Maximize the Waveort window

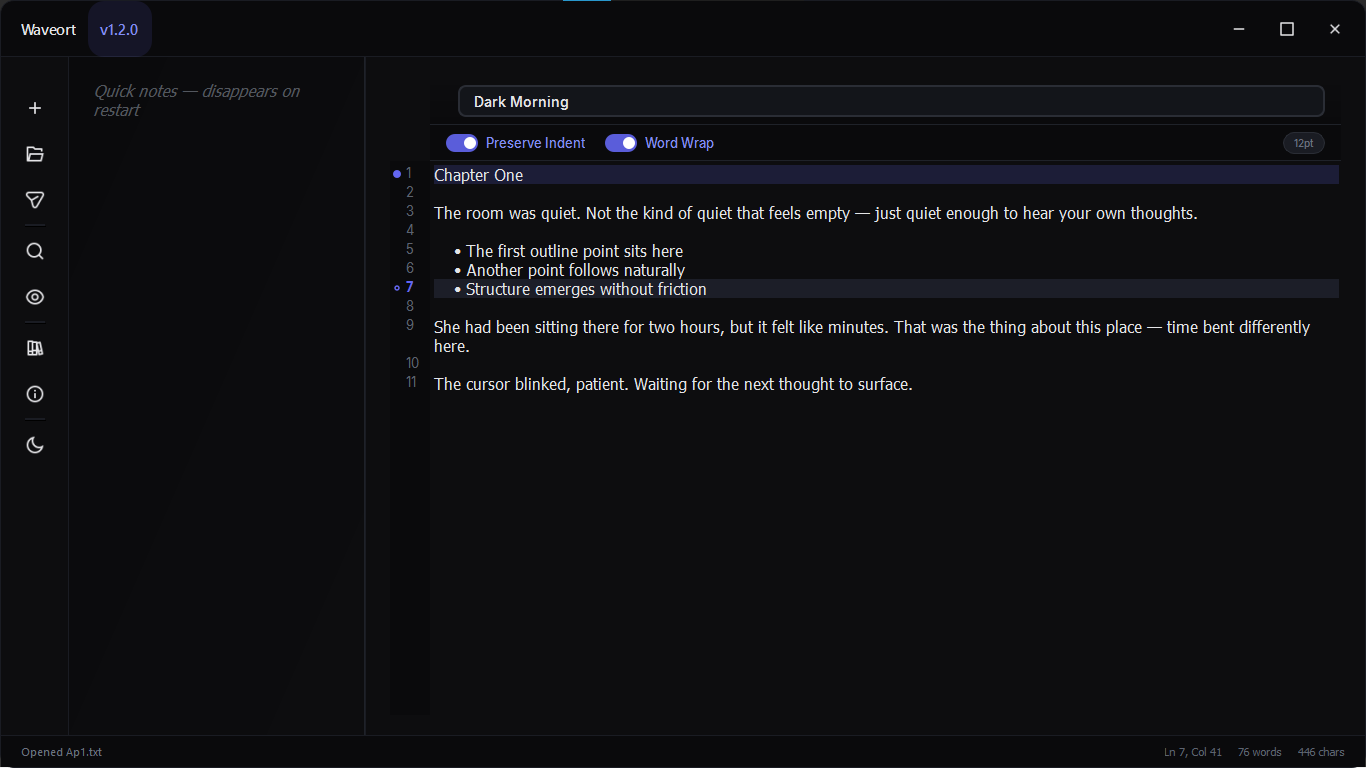[x=1287, y=29]
